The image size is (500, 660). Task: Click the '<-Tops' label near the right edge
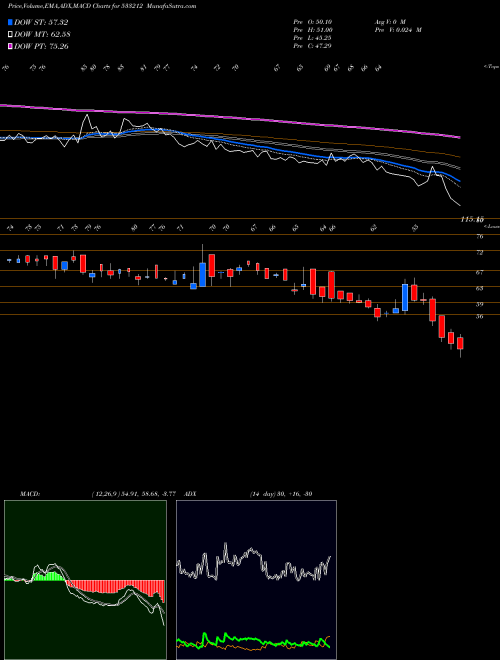(491, 67)
